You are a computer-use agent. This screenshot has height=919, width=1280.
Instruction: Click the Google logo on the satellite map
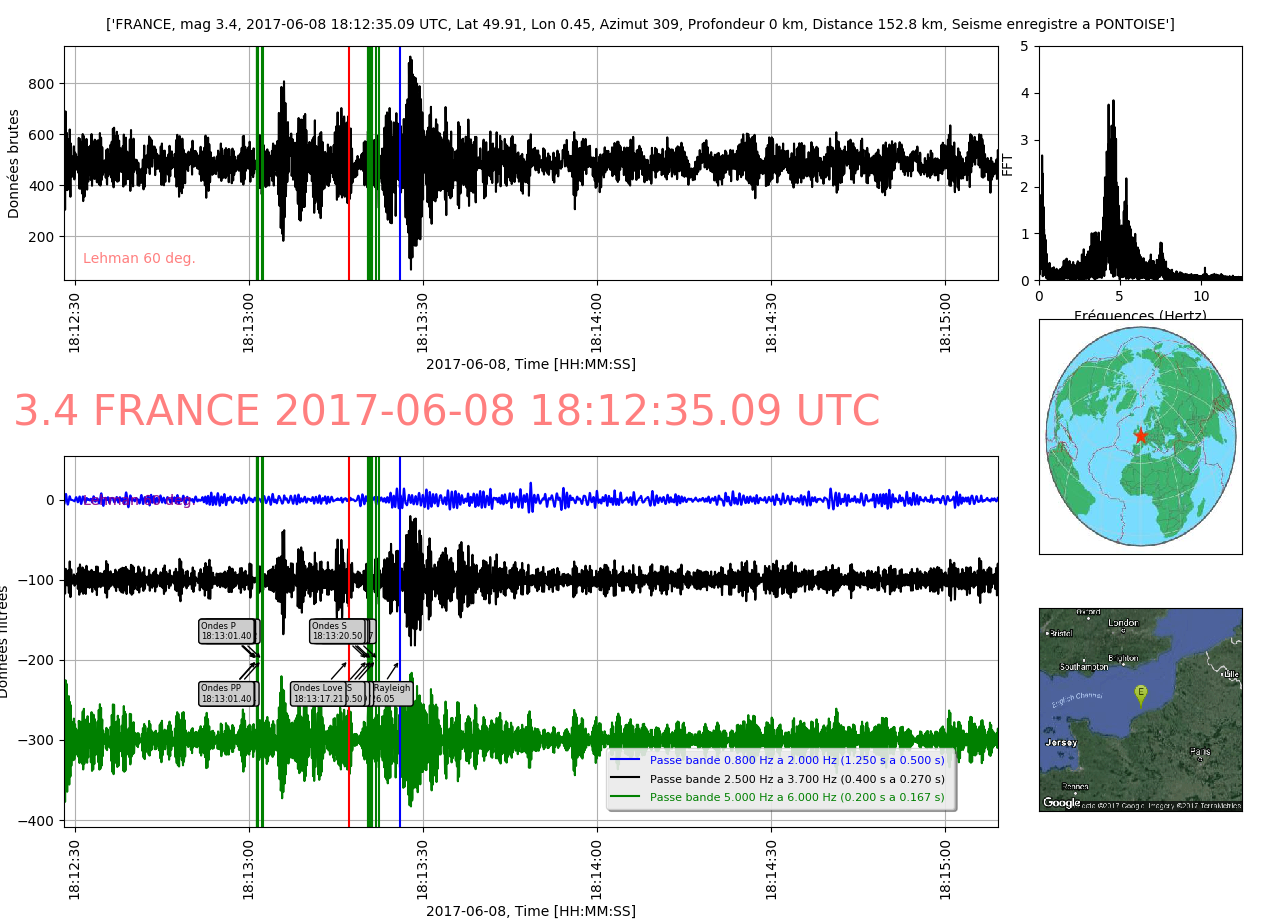[x=1061, y=802]
